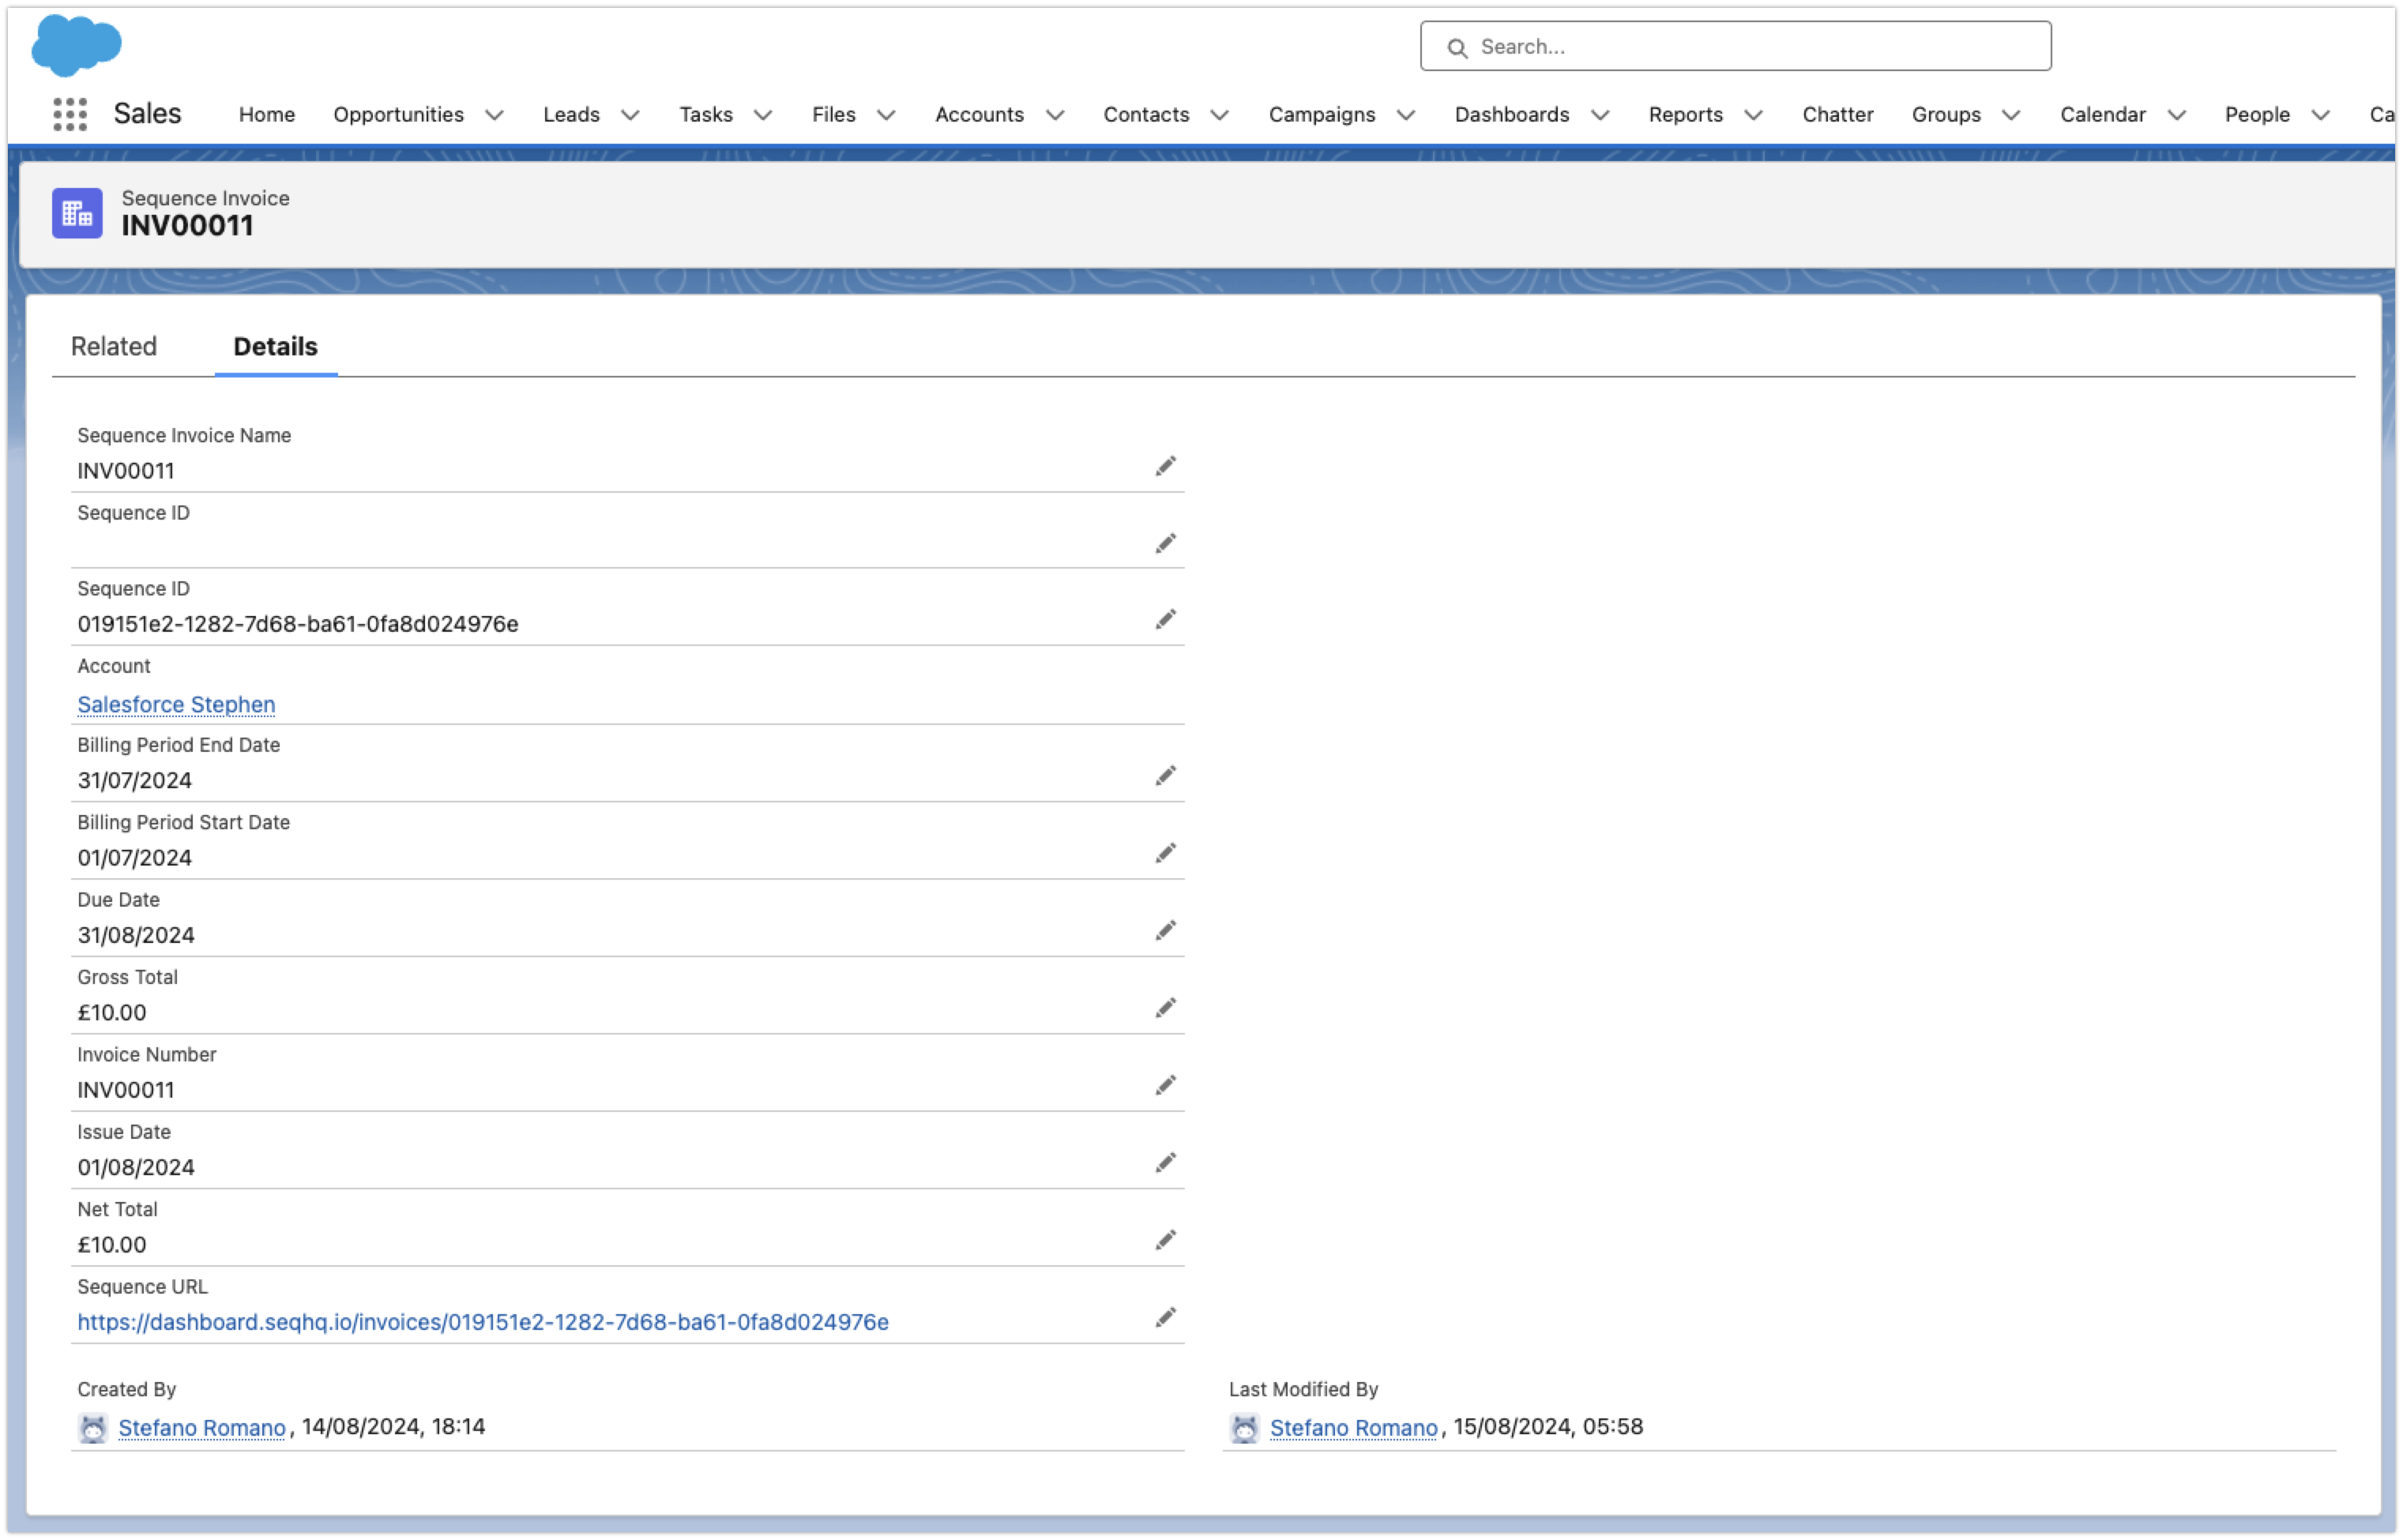The height and width of the screenshot is (1540, 2403).
Task: Click Created By user avatar icon
Action: pyautogui.click(x=93, y=1428)
